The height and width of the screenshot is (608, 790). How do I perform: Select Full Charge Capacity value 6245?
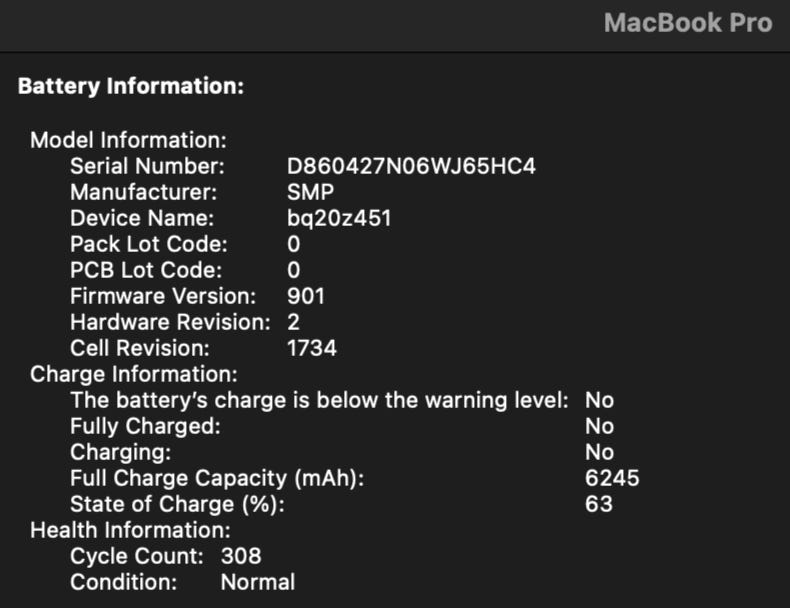tap(612, 478)
